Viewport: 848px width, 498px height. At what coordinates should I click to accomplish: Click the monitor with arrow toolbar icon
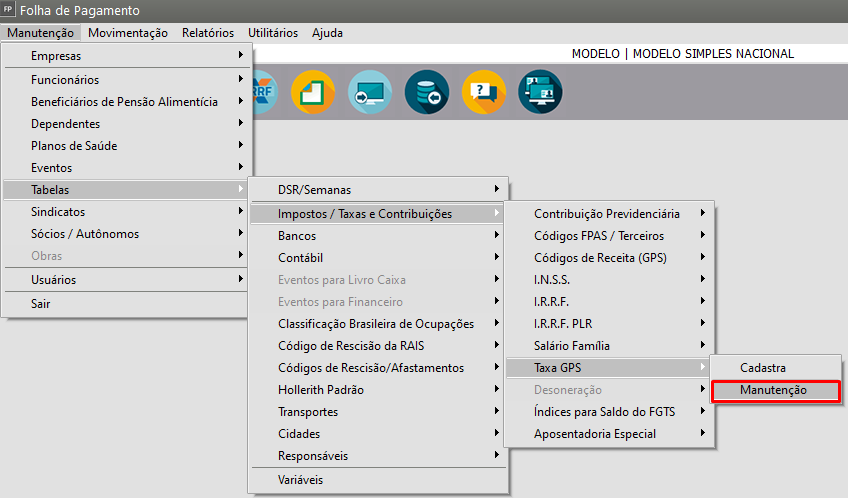pyautogui.click(x=369, y=93)
